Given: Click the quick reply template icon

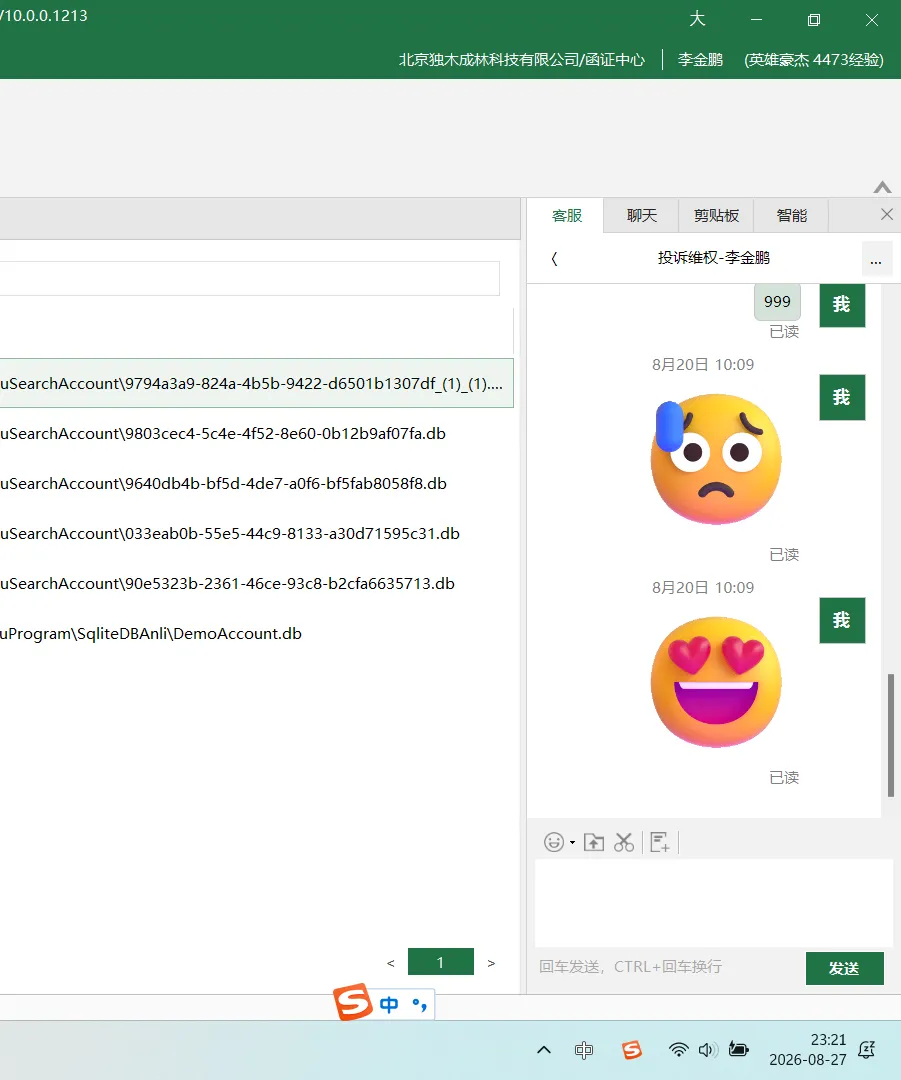Looking at the screenshot, I should point(660,842).
